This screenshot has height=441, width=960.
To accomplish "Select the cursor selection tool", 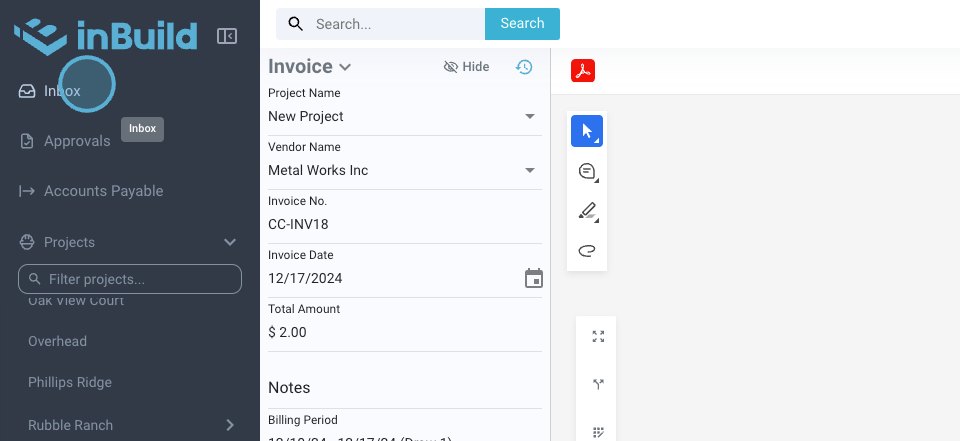I will tap(587, 131).
